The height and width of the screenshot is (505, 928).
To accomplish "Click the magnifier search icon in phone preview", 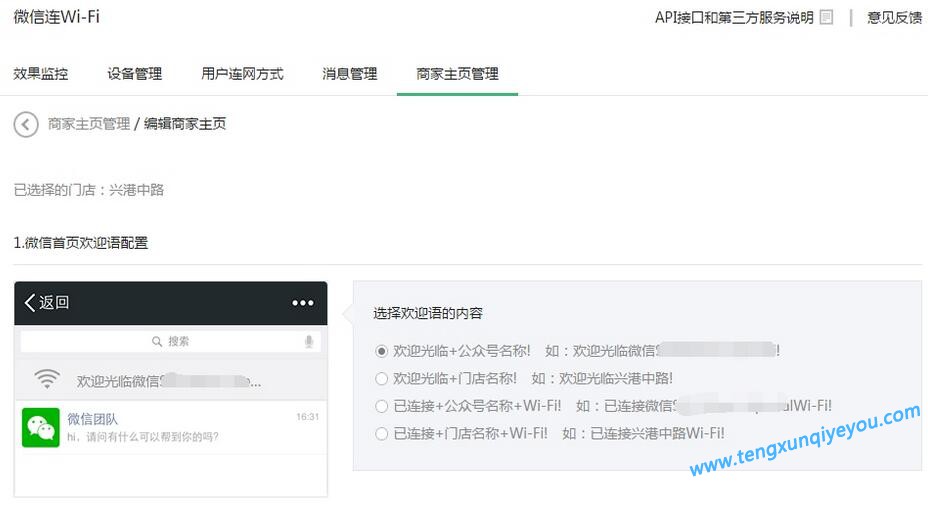I will (157, 342).
